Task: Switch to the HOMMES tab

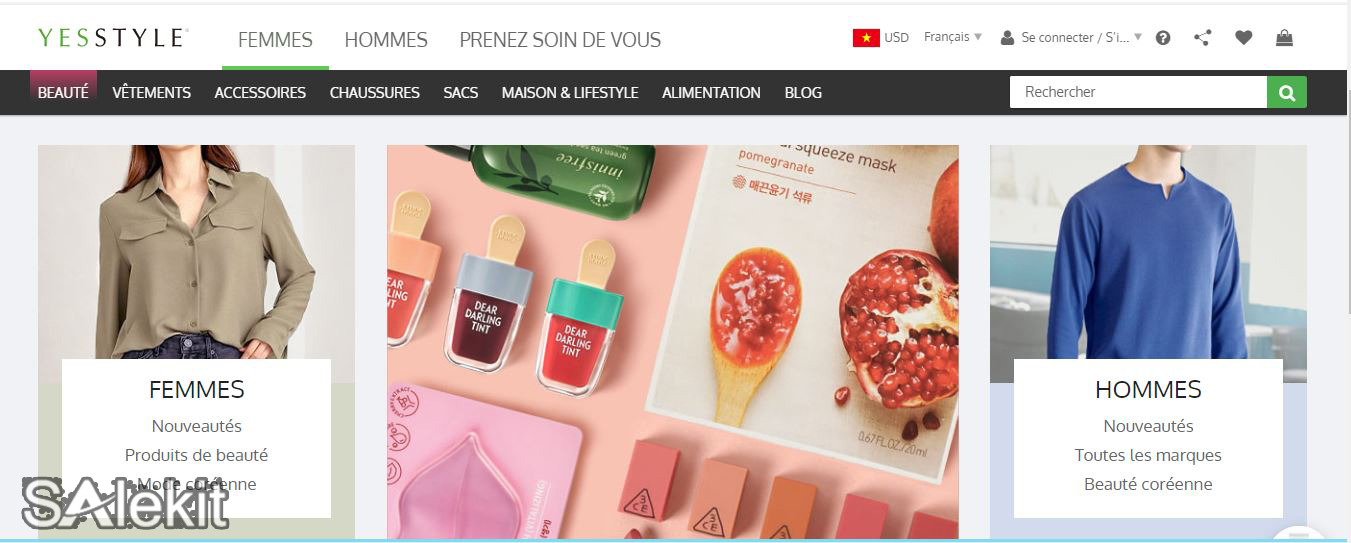Action: (x=386, y=40)
